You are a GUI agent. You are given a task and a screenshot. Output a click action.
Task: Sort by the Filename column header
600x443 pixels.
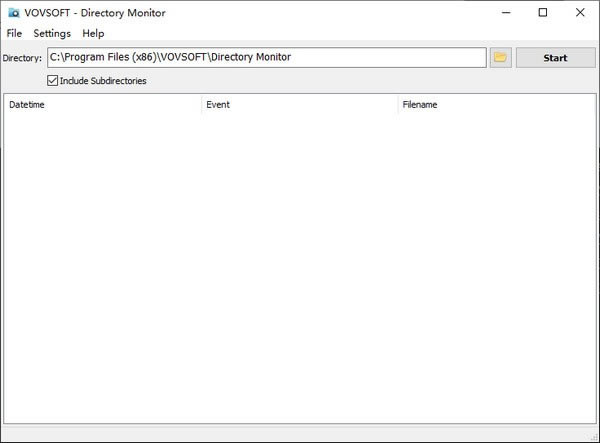pyautogui.click(x=497, y=104)
